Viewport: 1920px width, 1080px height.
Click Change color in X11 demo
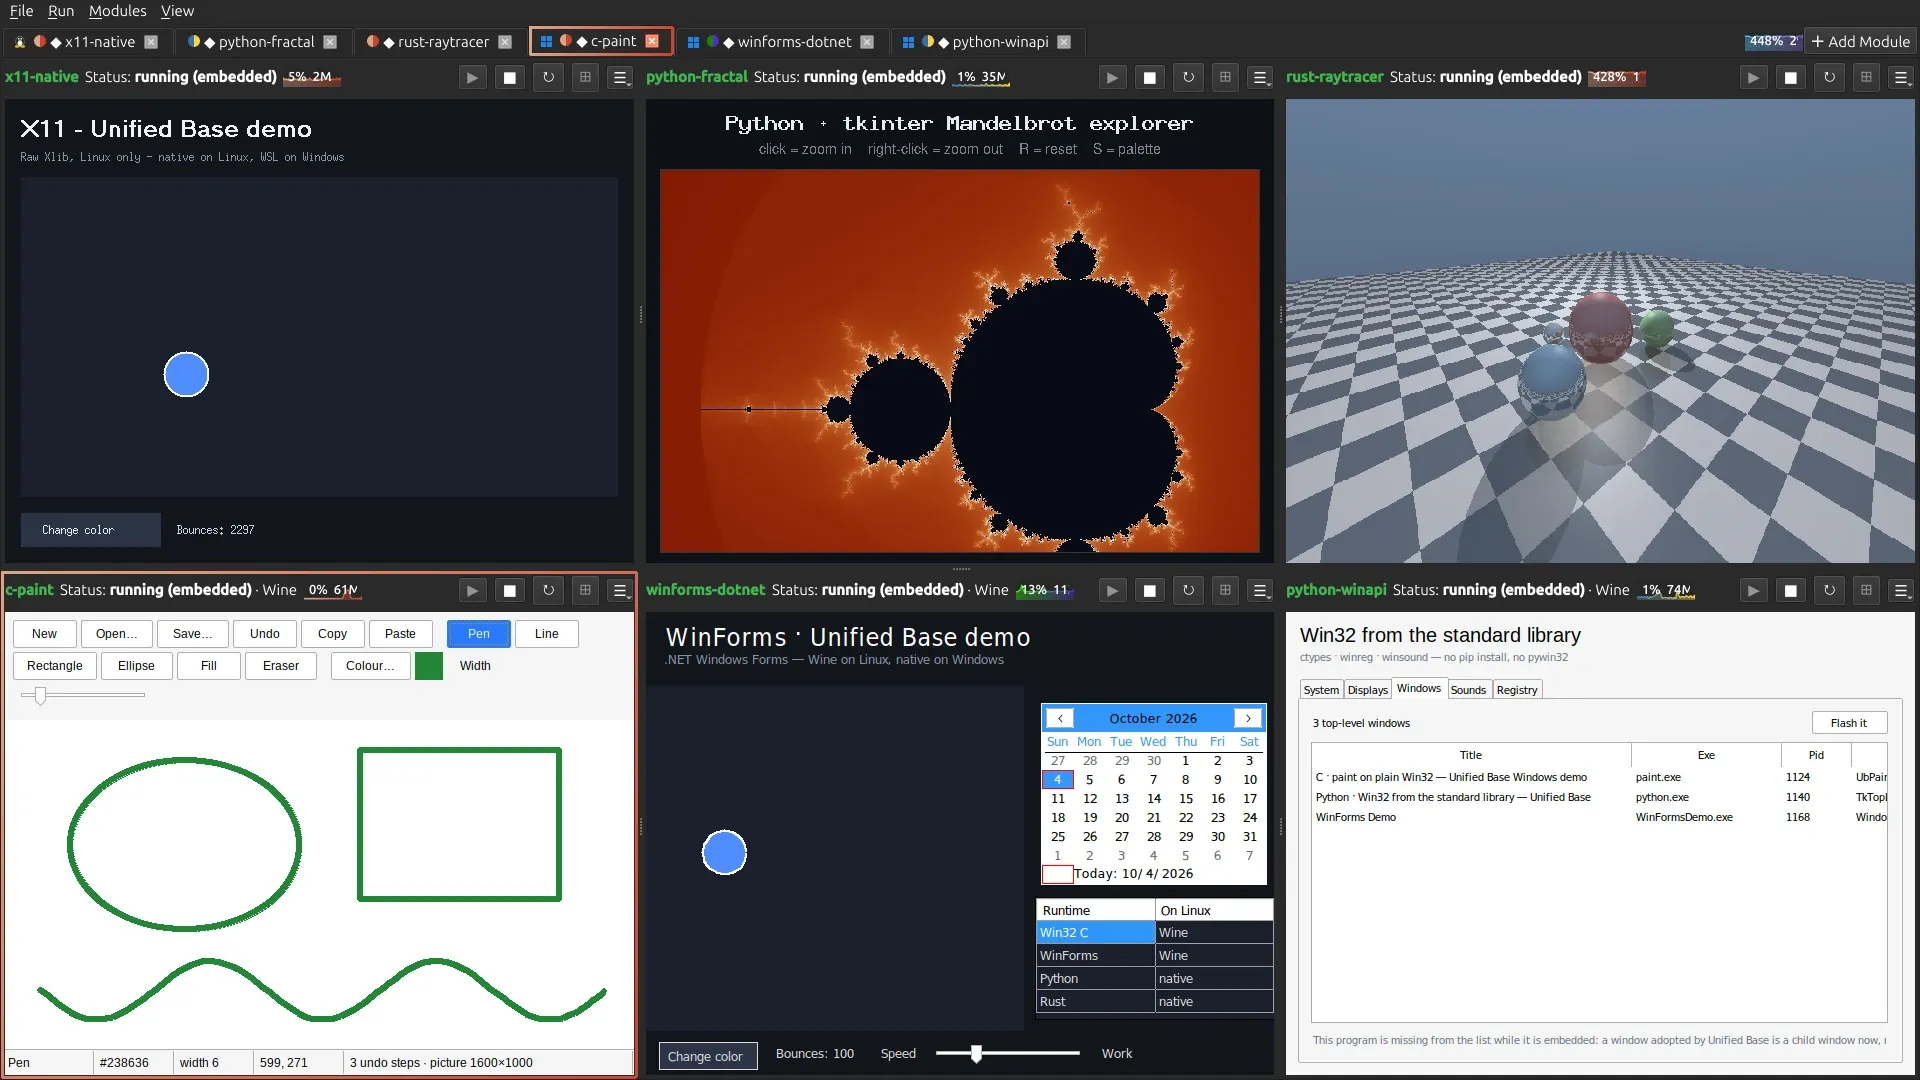click(90, 530)
